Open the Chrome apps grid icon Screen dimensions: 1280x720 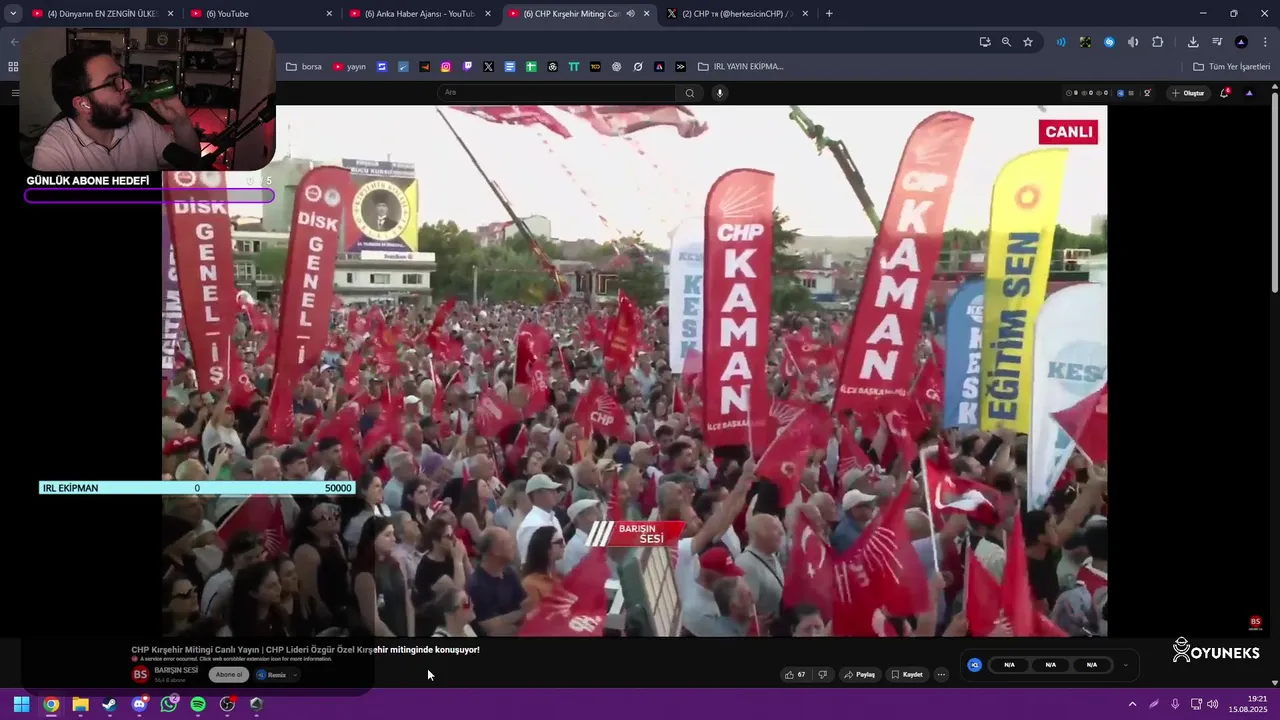pos(13,67)
